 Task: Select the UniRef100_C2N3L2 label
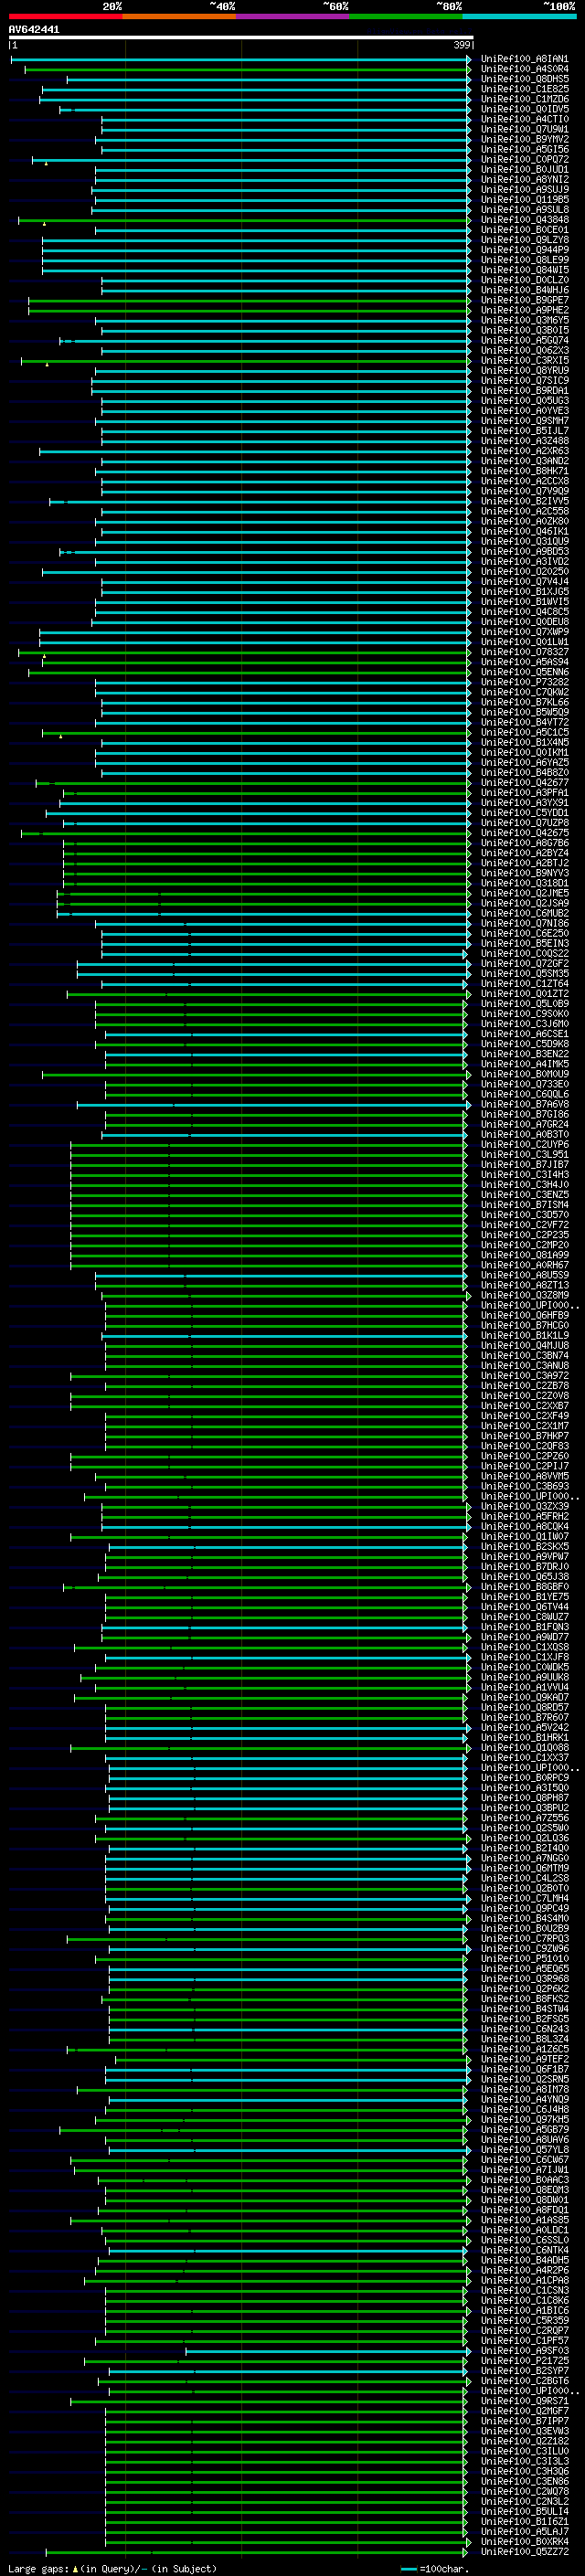pos(524,2501)
